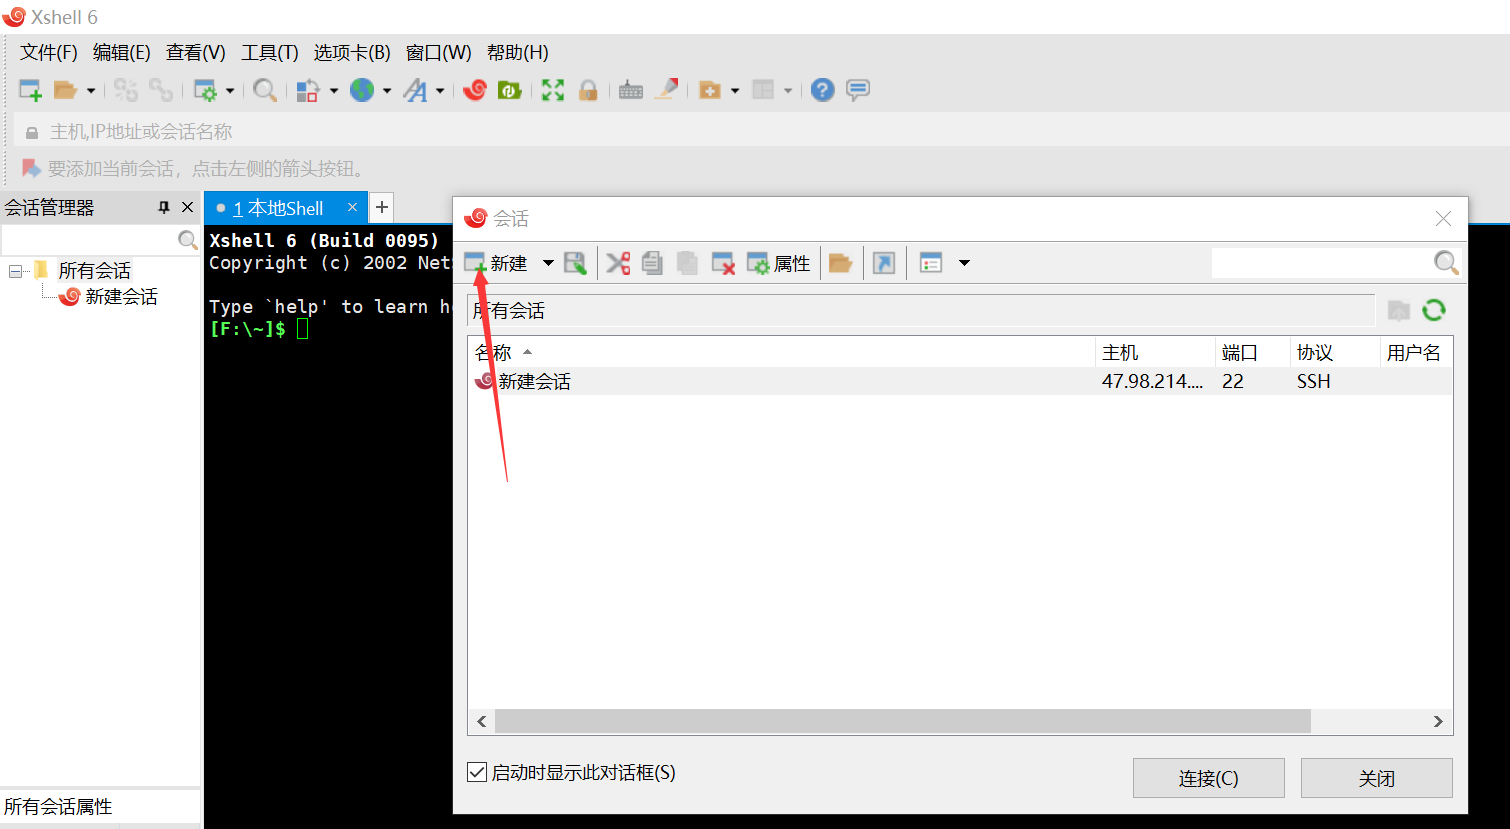Collapse the 所有会话 tree node
The width and height of the screenshot is (1510, 829).
[x=15, y=270]
